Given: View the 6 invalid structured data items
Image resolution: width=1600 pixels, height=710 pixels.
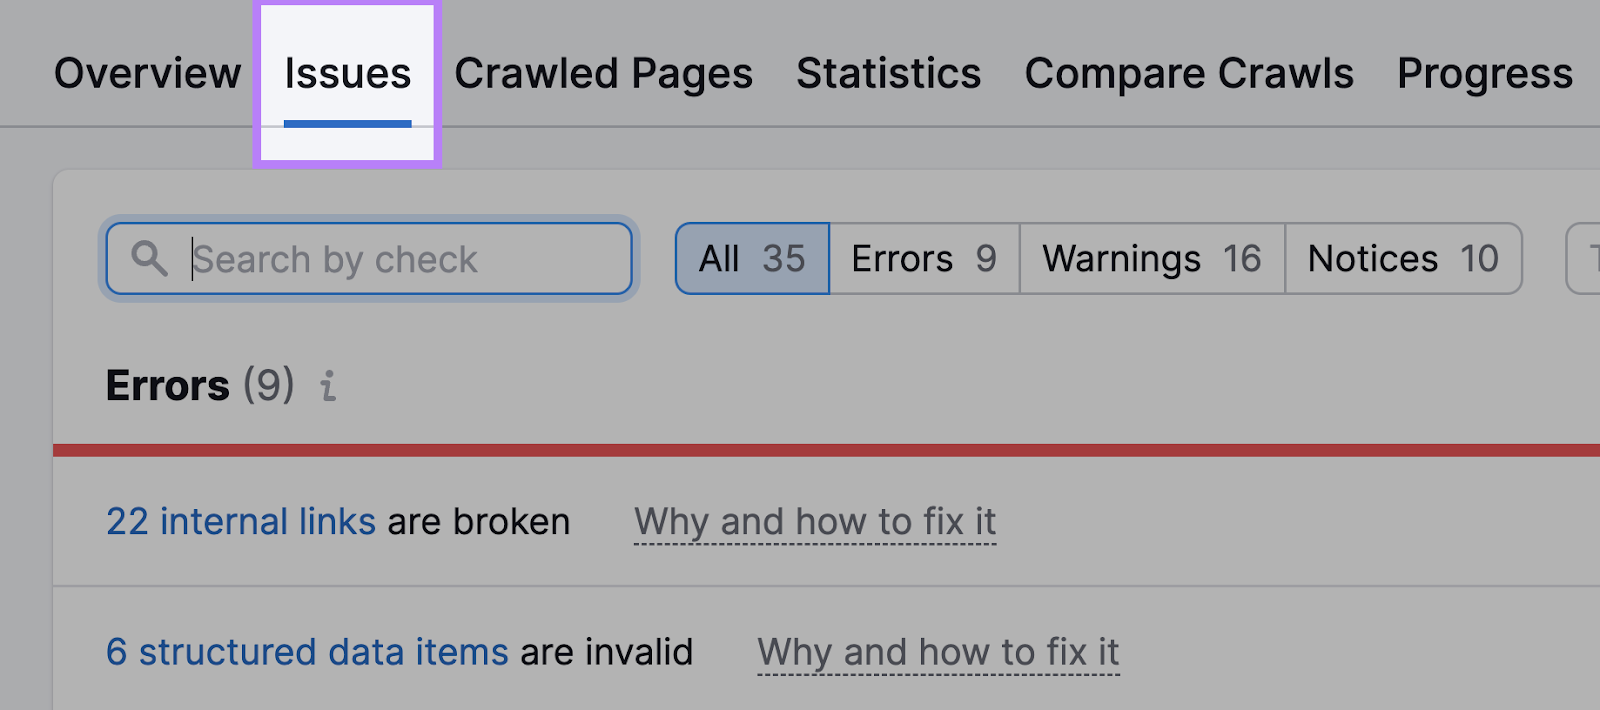Looking at the screenshot, I should (306, 651).
